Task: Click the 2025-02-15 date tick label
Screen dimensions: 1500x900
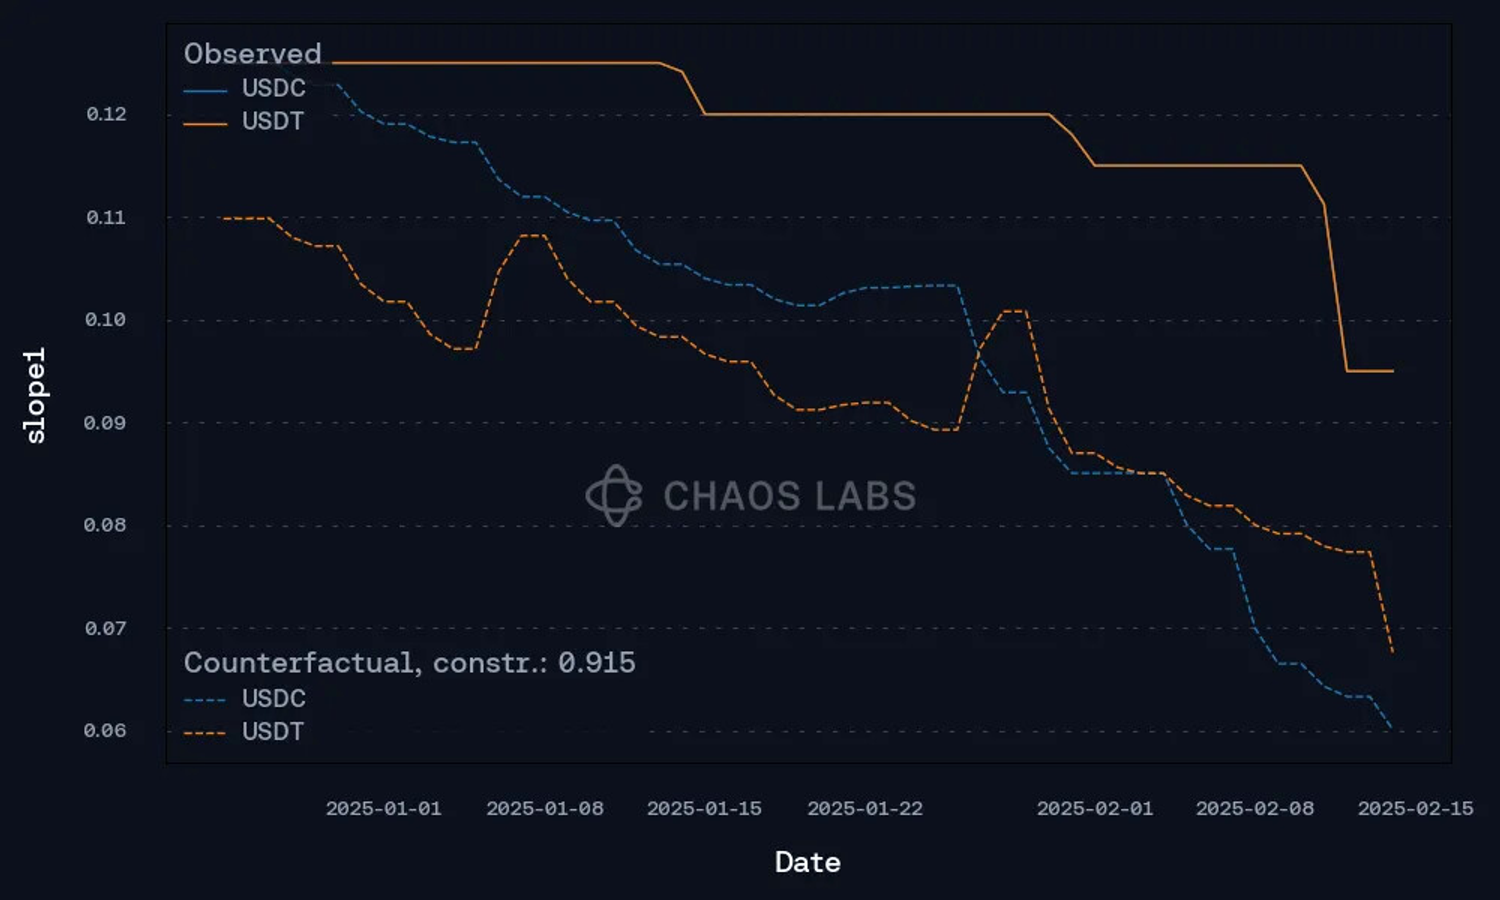Action: point(1415,809)
